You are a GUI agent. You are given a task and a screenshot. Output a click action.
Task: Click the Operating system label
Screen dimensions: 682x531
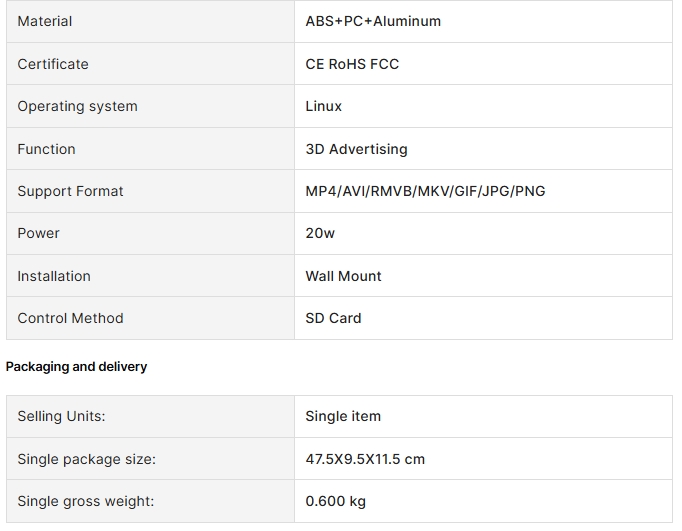coord(77,106)
